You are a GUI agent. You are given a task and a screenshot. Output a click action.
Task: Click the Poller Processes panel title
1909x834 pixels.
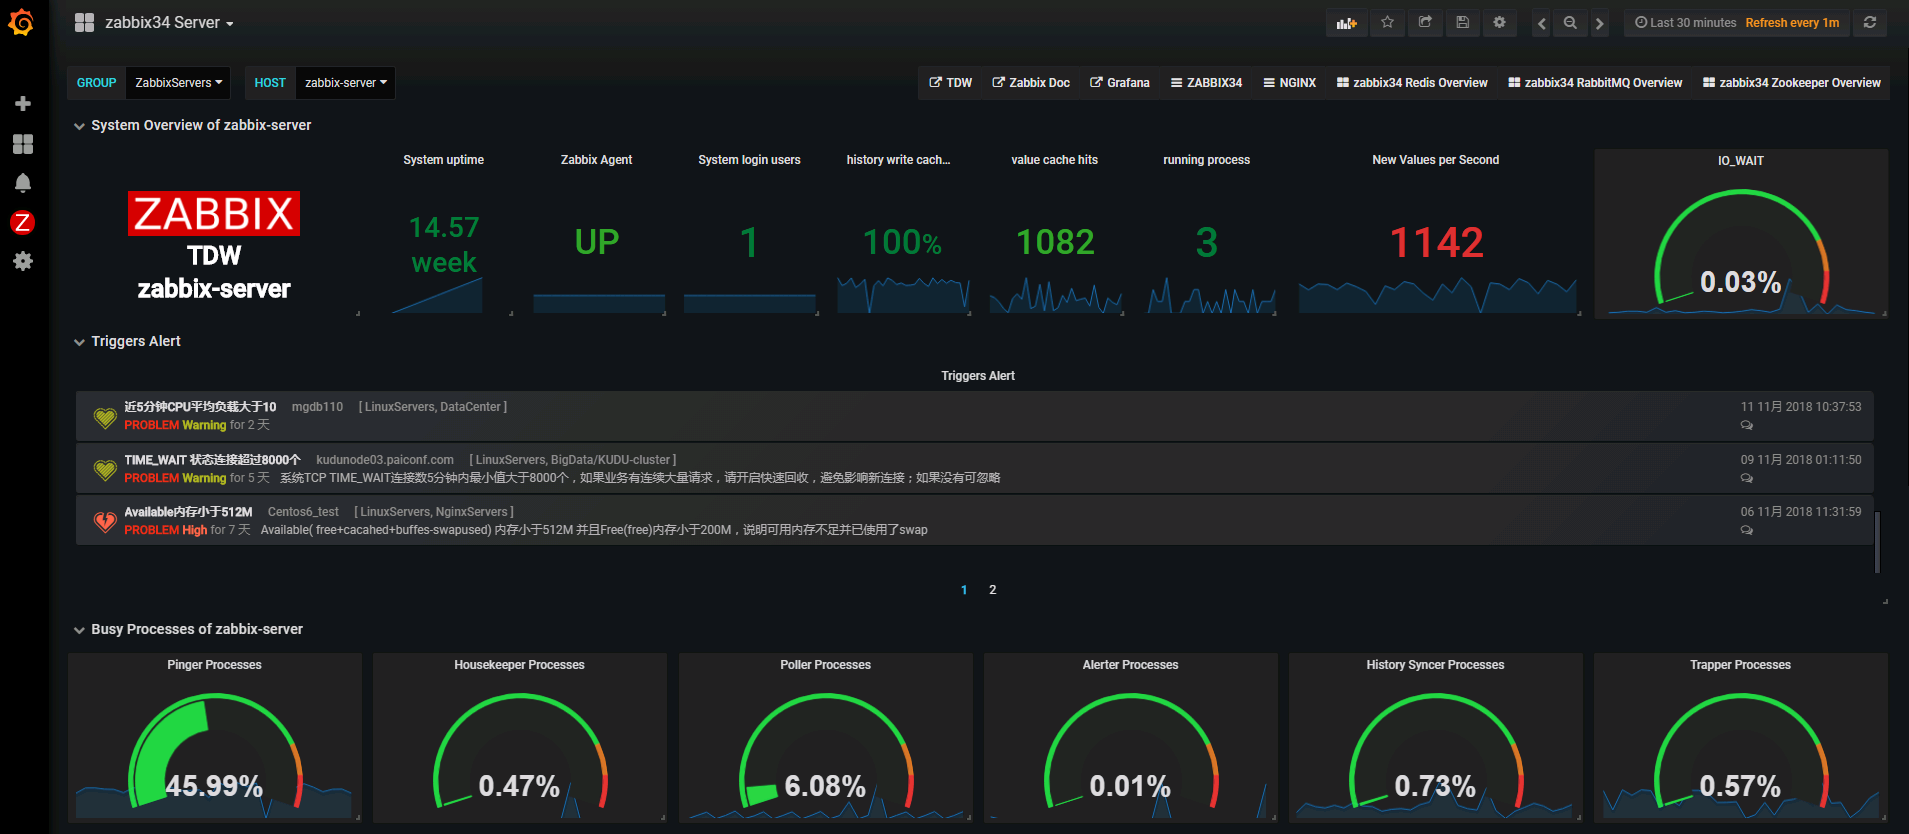826,665
